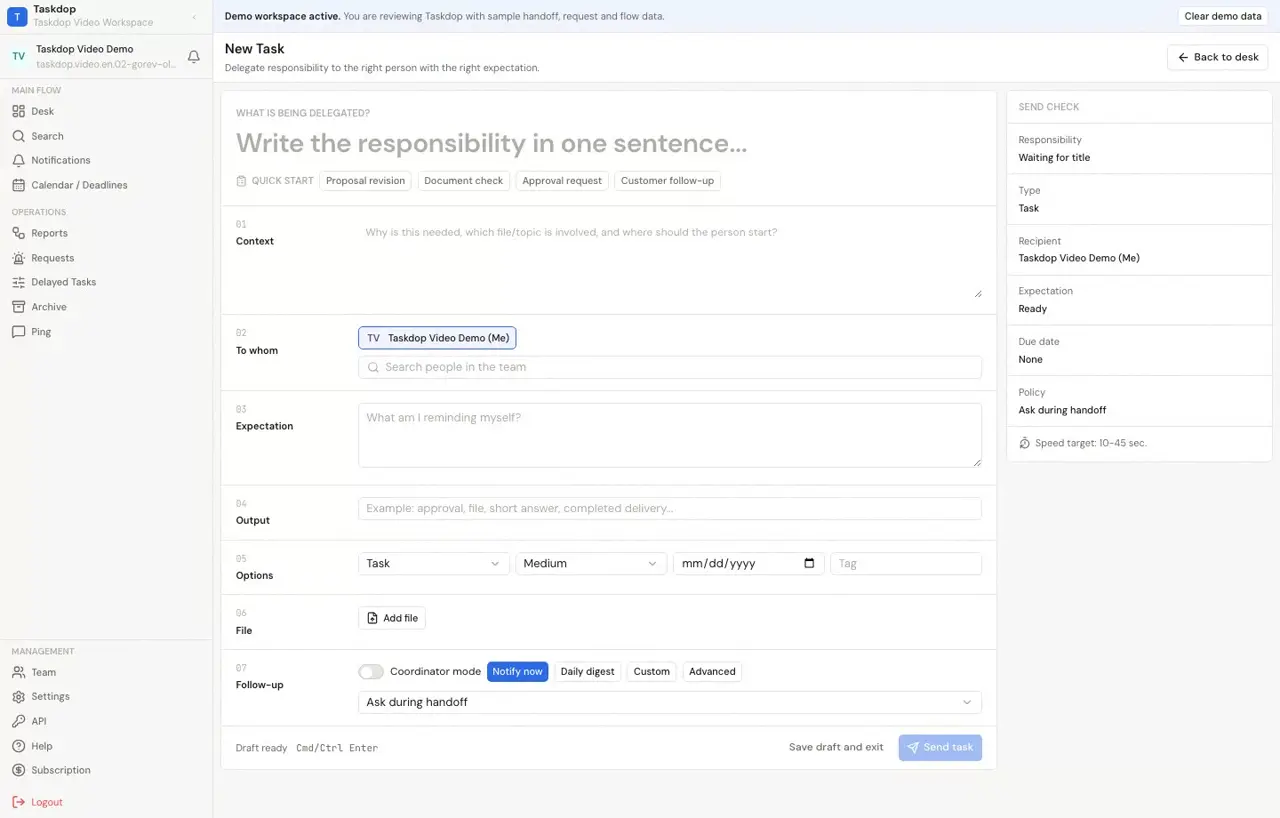Click the Speed target timer icon
Image resolution: width=1280 pixels, height=818 pixels.
[1024, 443]
